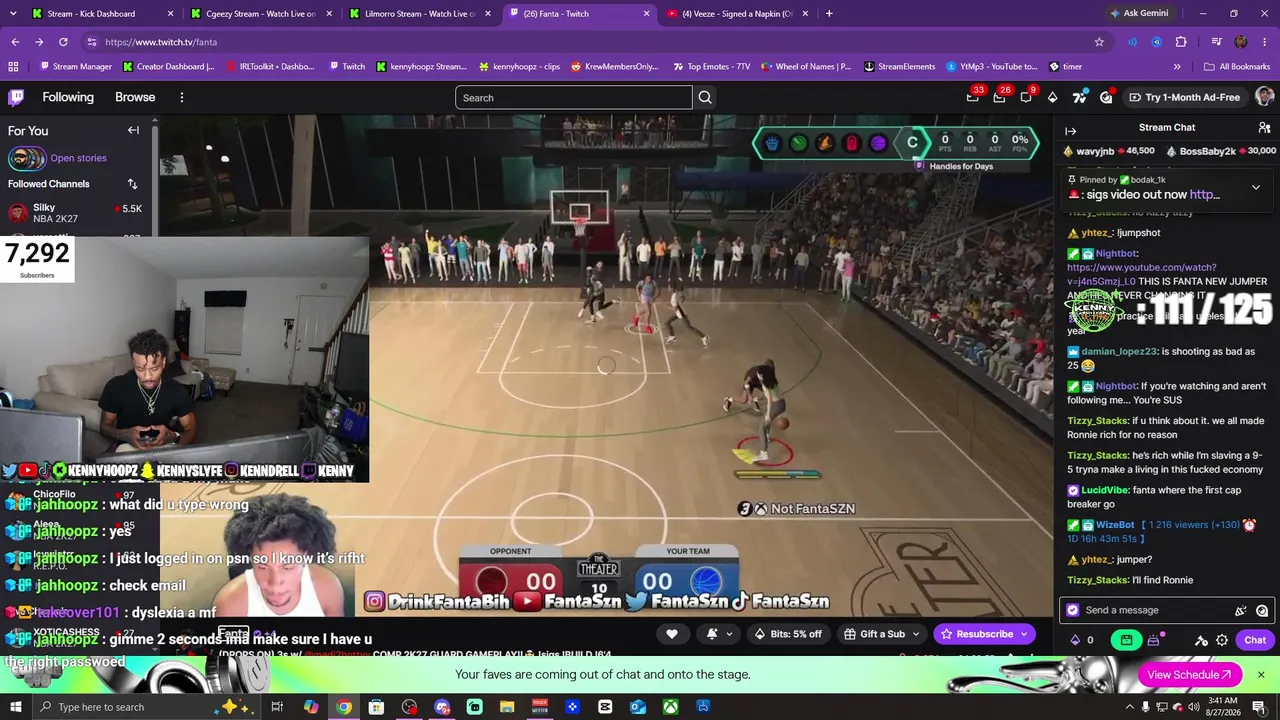Click the chat celebration icon
Viewport: 1280px width, 720px height.
pos(1241,610)
